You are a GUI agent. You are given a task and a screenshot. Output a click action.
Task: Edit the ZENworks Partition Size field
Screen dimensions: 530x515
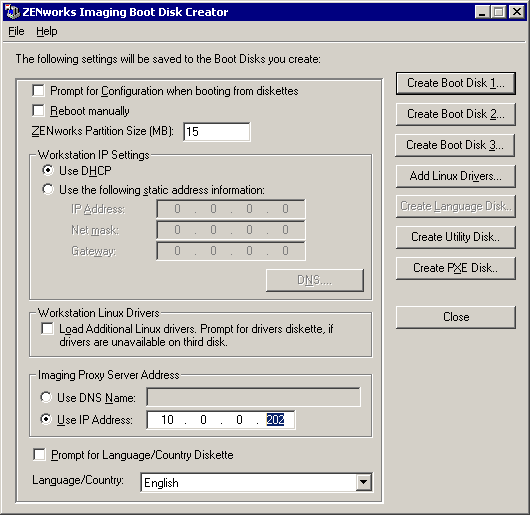click(217, 131)
